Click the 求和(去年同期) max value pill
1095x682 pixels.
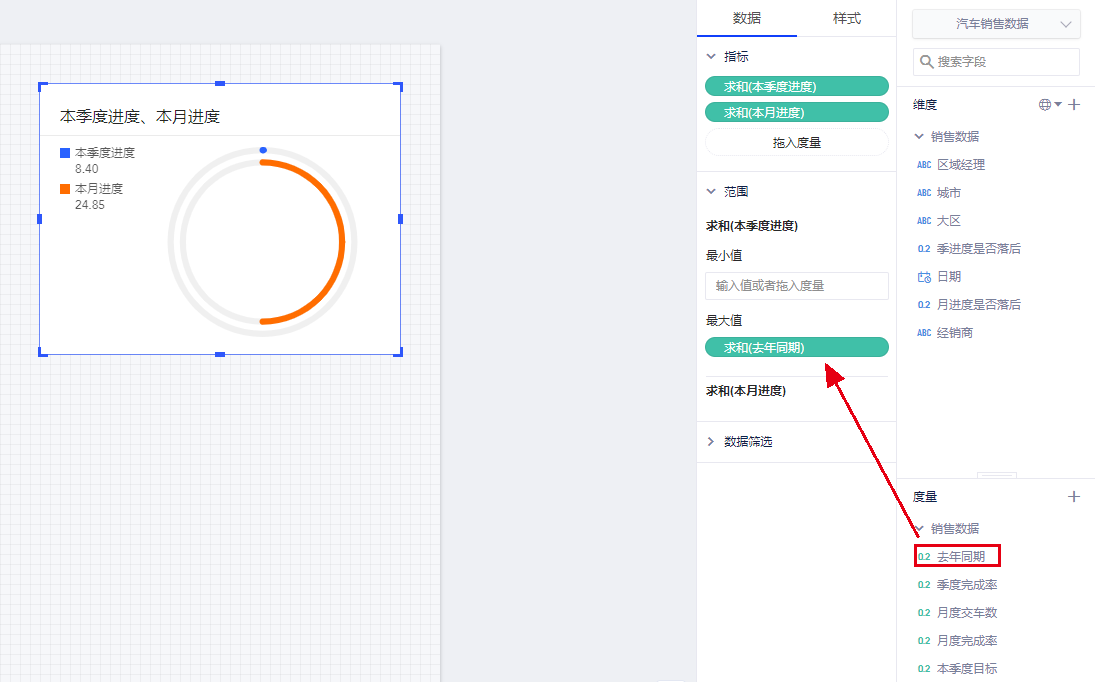click(x=796, y=347)
